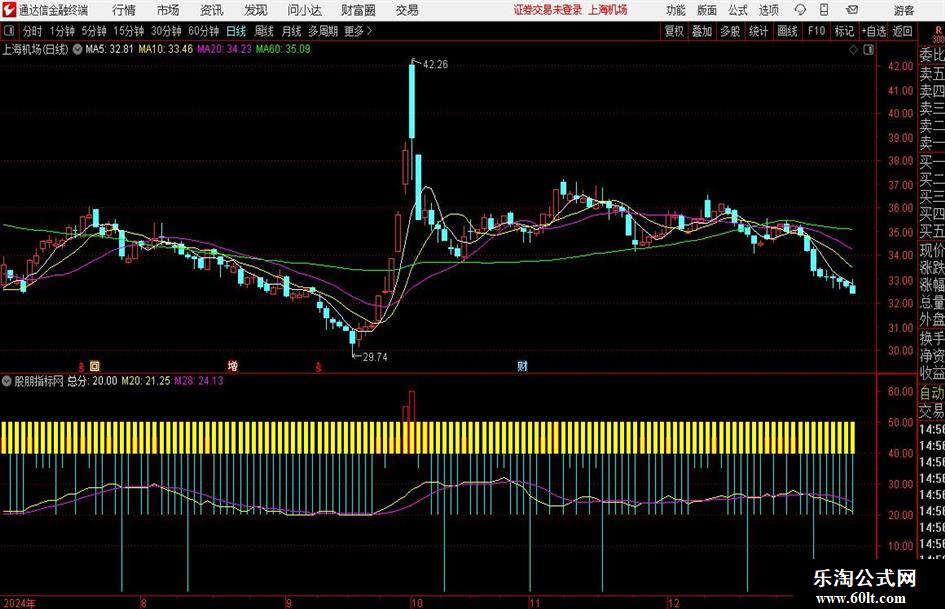Viewport: 945px width, 609px height.
Task: Switch to the 15分钟 period
Action: coord(129,31)
